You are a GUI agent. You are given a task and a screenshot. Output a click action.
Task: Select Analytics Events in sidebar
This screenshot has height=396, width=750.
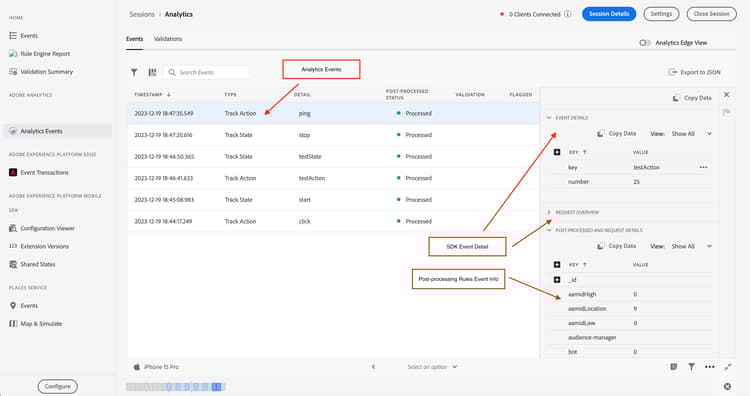pyautogui.click(x=58, y=131)
